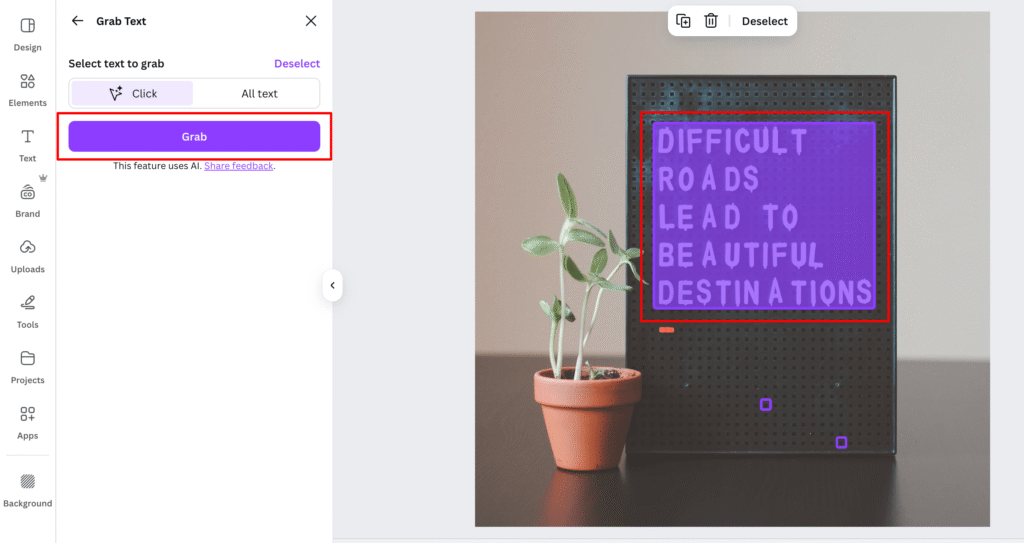Switch to Click selection mode
The height and width of the screenshot is (543, 1024).
point(132,93)
